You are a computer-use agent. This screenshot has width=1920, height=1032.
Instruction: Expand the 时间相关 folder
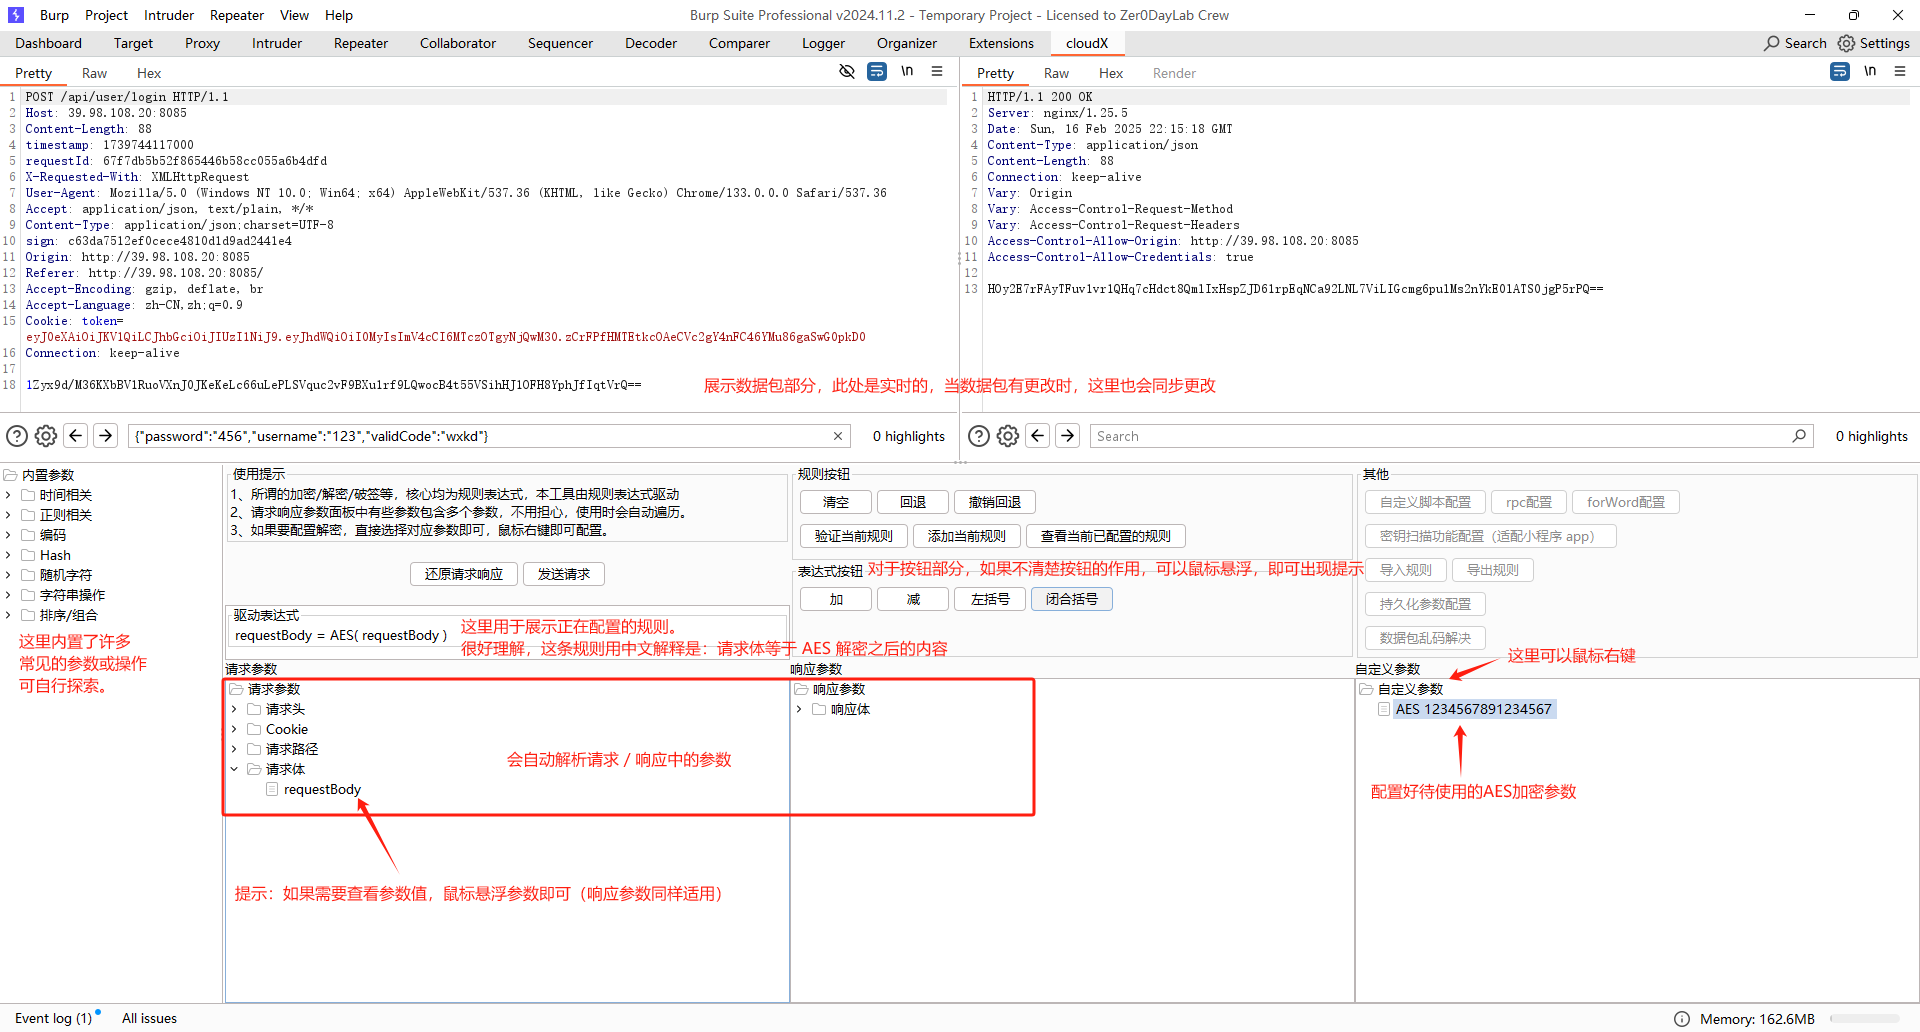pyautogui.click(x=8, y=495)
